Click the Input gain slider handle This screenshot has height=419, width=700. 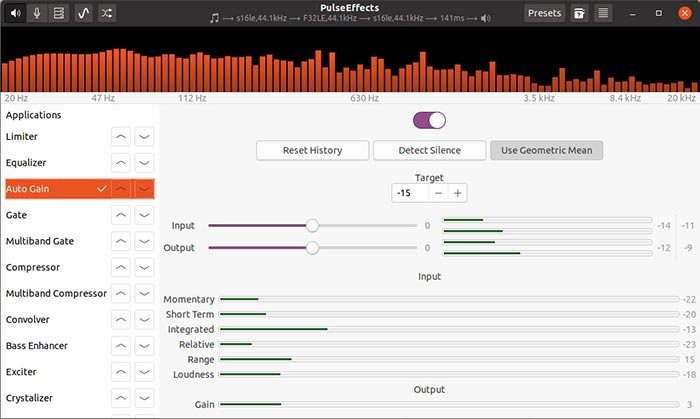tap(312, 225)
